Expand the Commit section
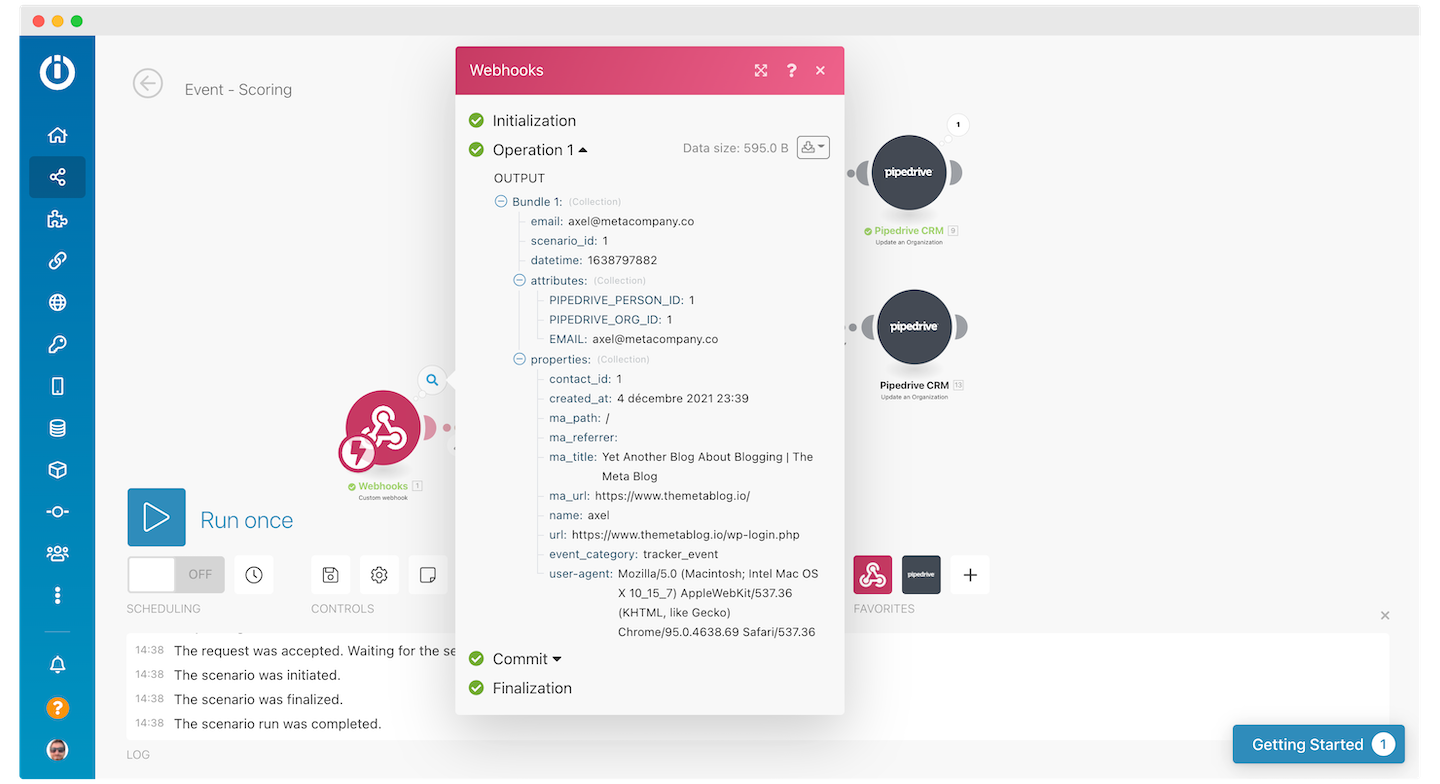 (556, 658)
